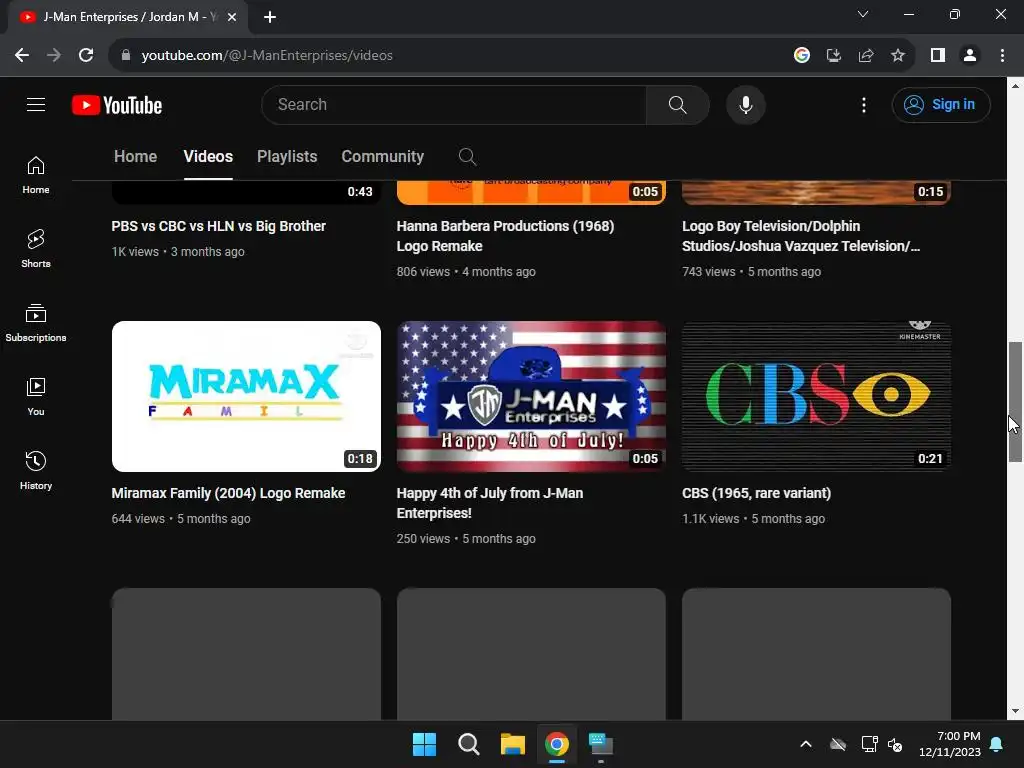Click the muted volume tray icon
The width and height of the screenshot is (1024, 768).
click(x=895, y=744)
